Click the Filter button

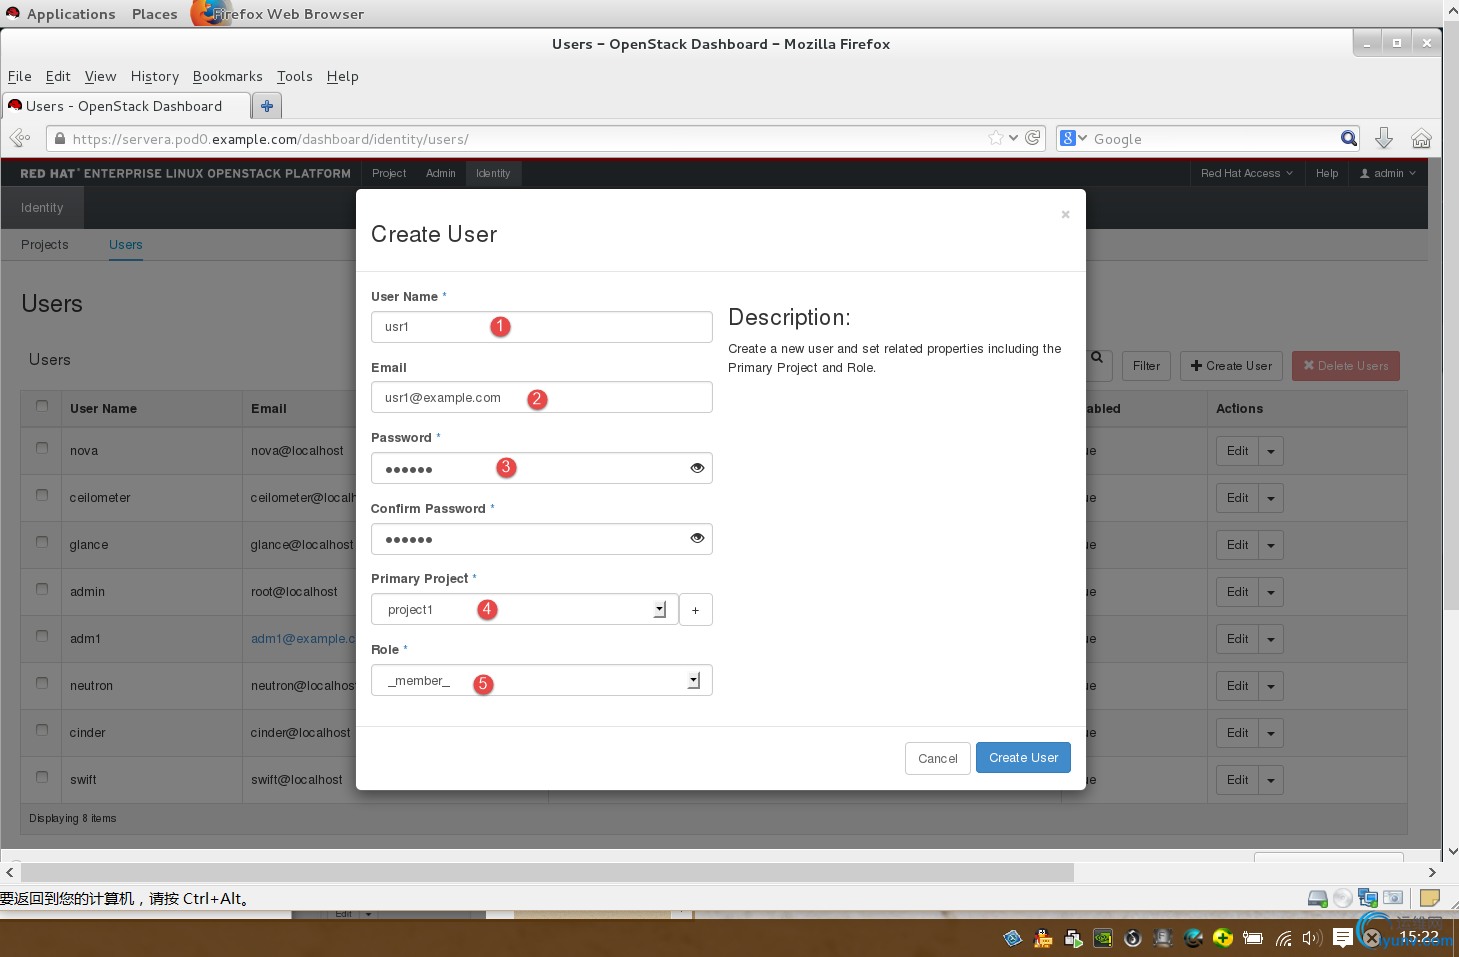coord(1147,366)
